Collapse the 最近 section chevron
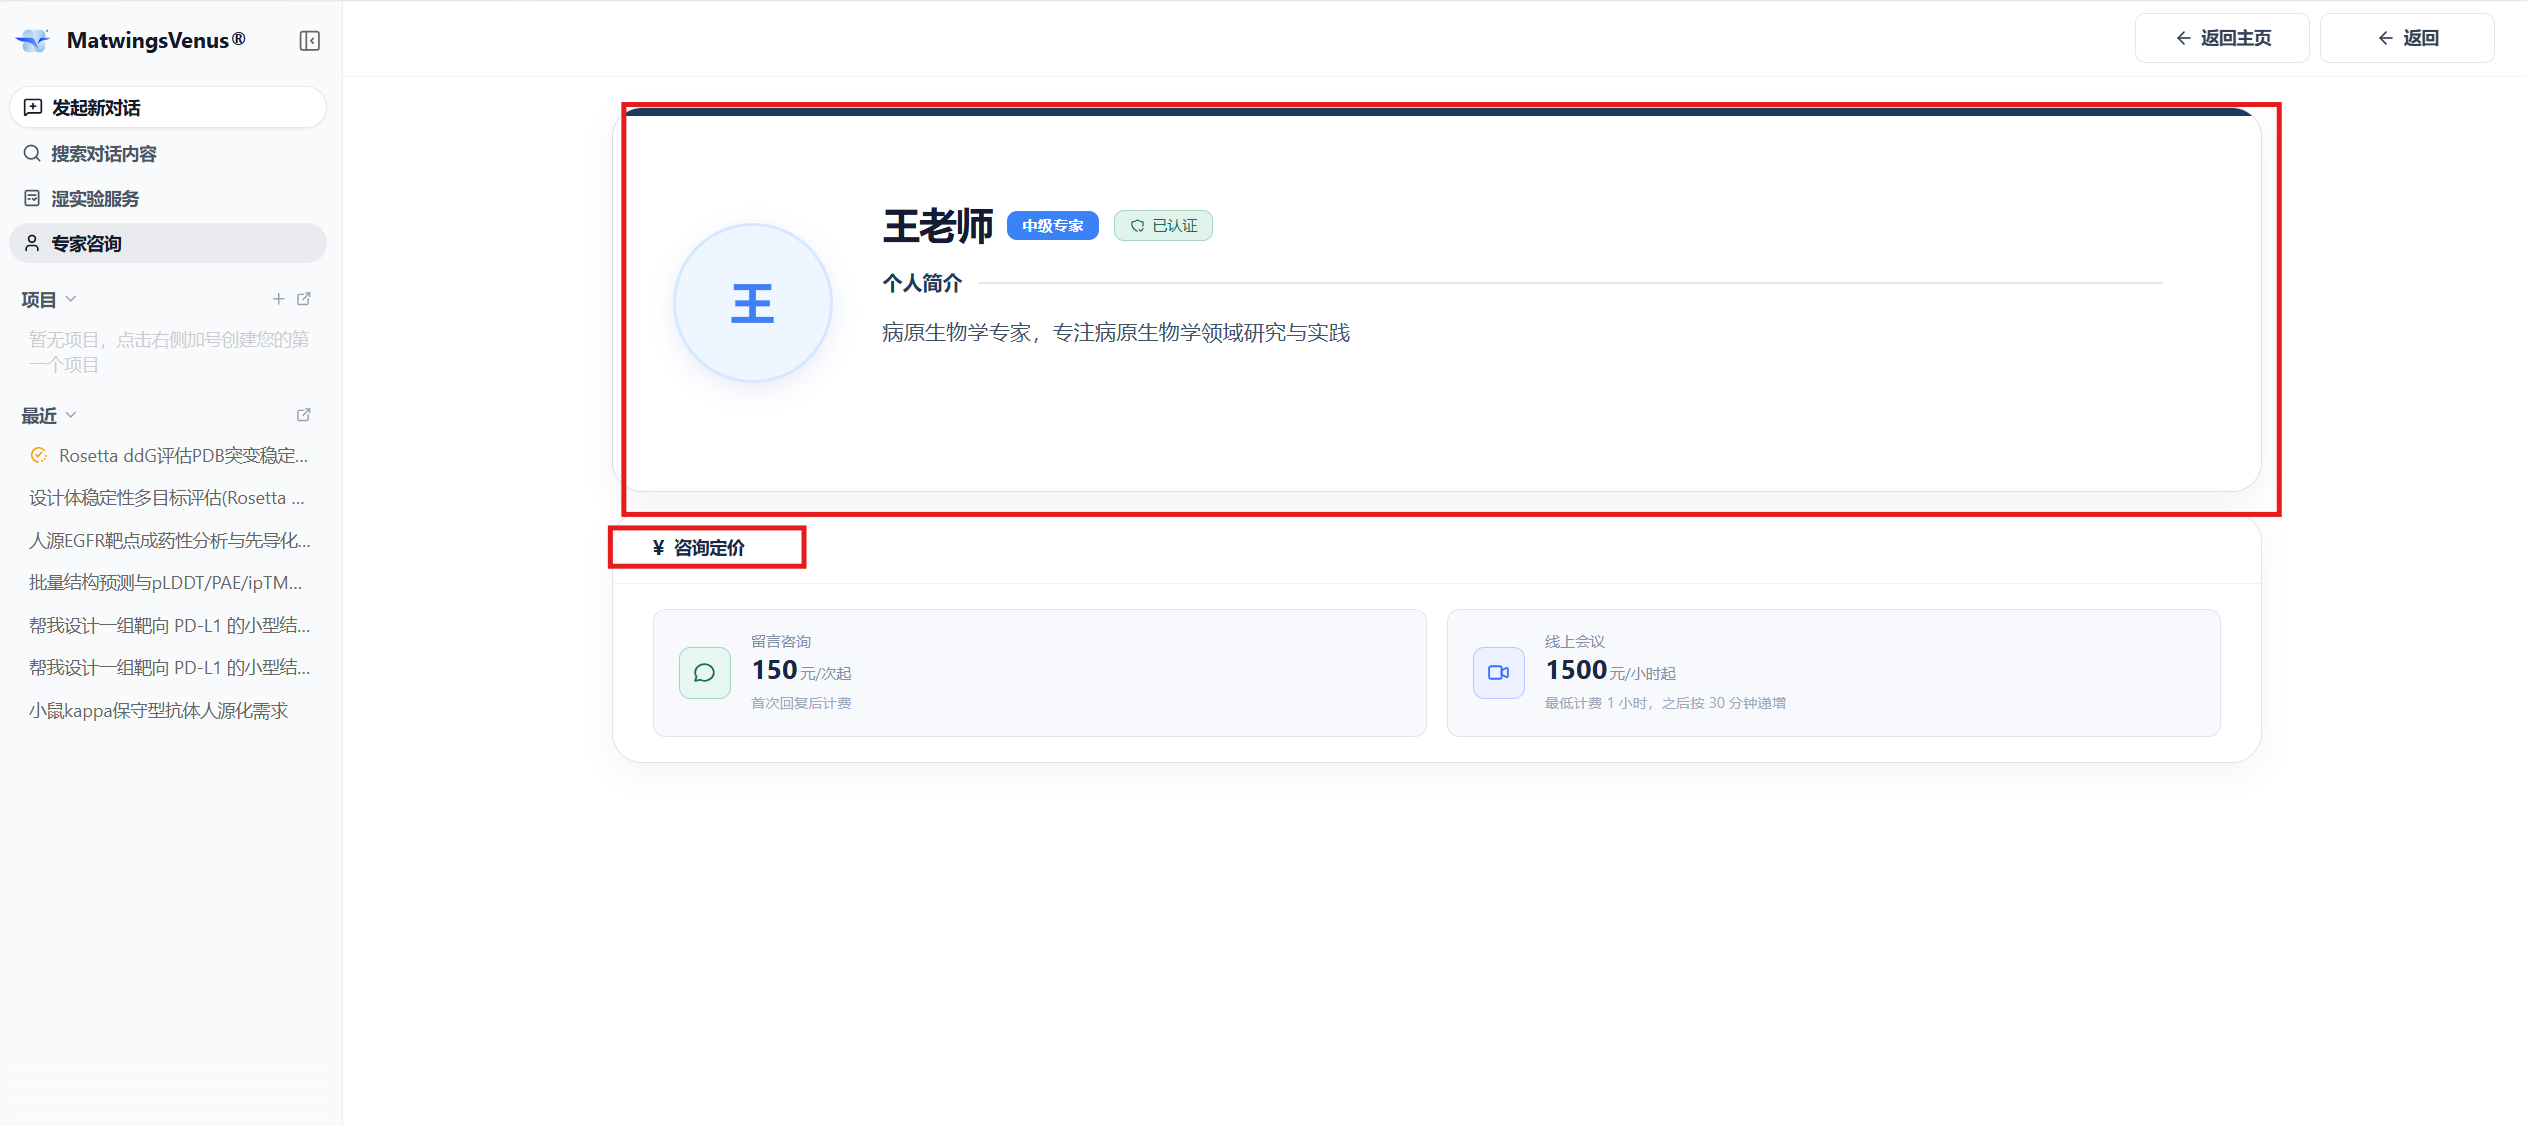 click(x=71, y=415)
